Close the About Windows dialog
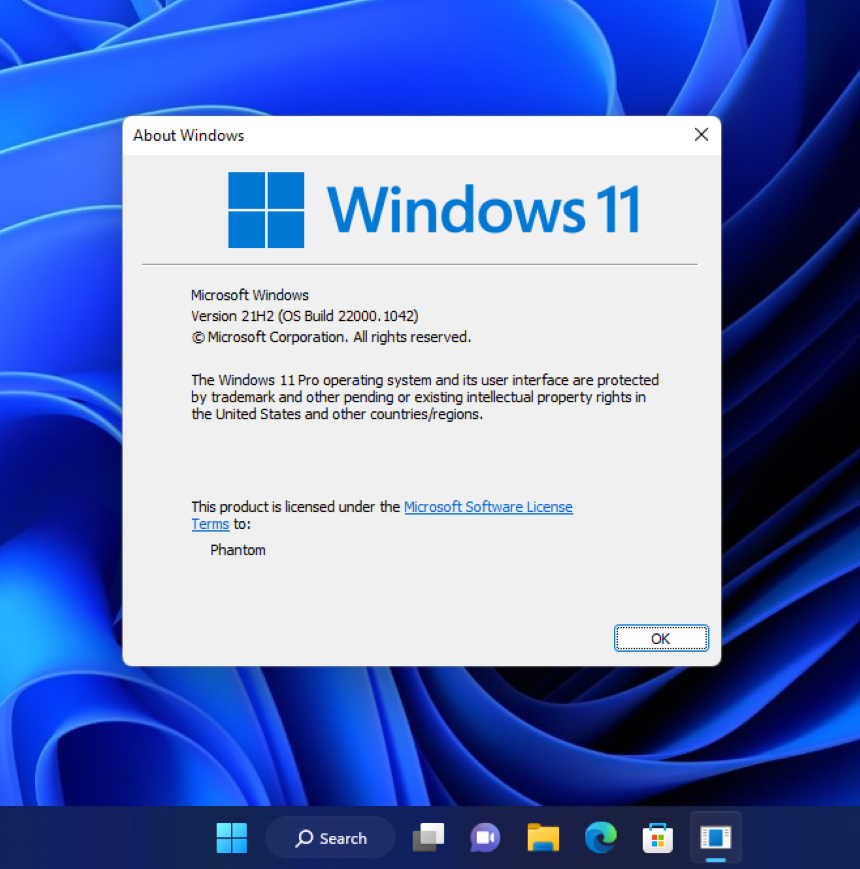 (x=701, y=135)
